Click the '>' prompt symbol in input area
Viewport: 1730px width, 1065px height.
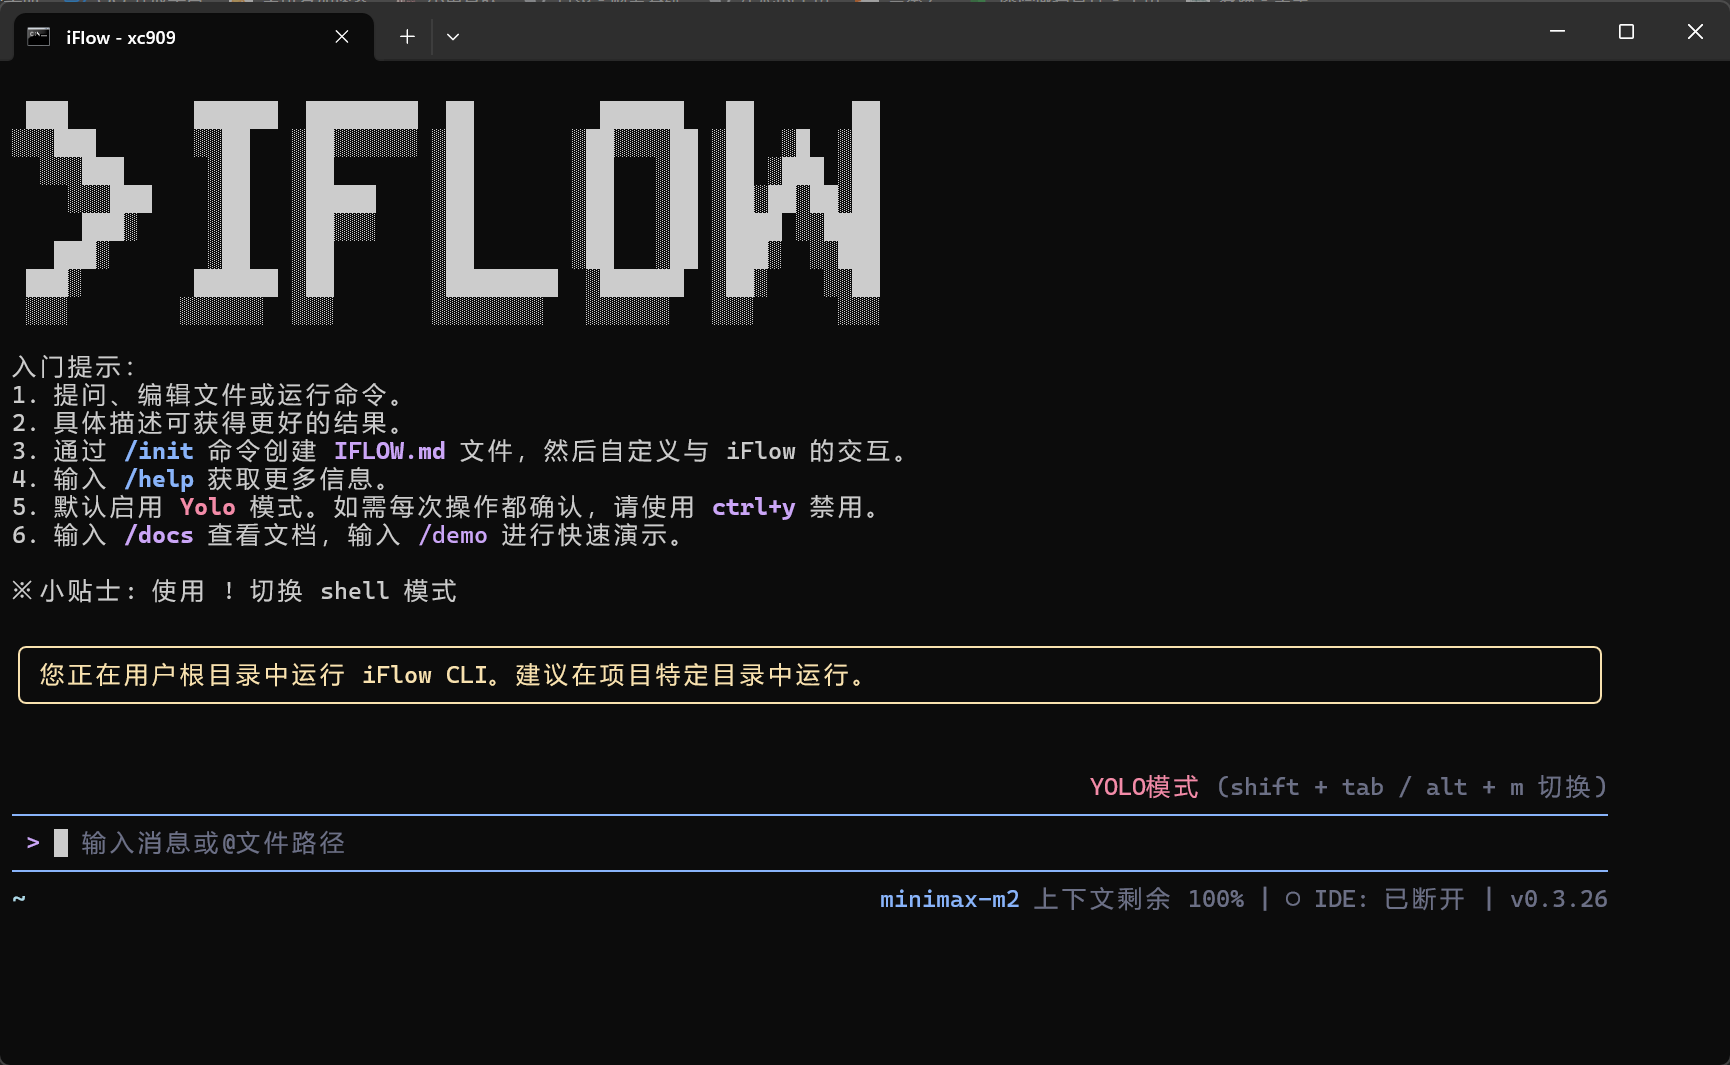31,842
